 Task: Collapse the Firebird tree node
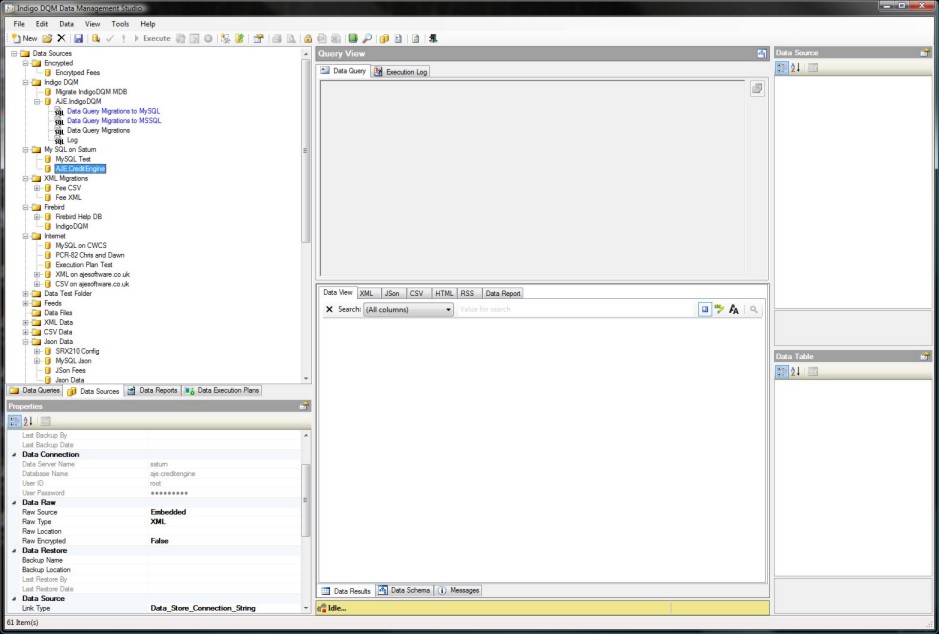[x=26, y=207]
